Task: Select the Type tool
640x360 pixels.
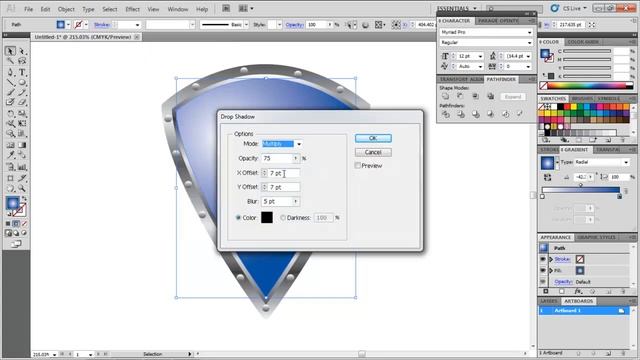Action: (x=22, y=73)
